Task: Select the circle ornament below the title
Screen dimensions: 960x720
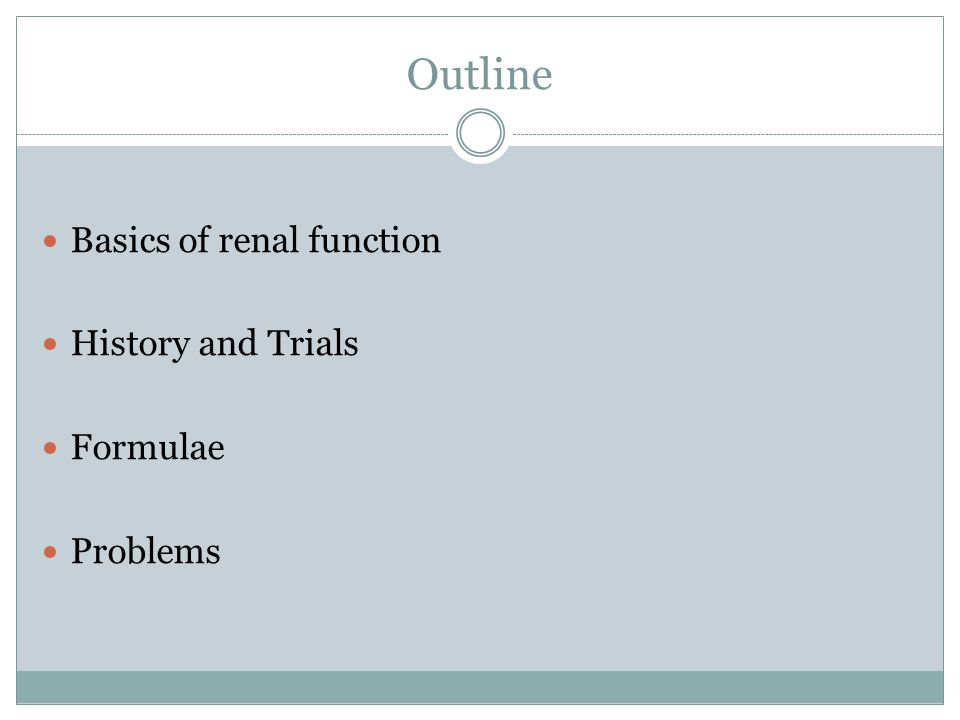Action: tap(481, 133)
